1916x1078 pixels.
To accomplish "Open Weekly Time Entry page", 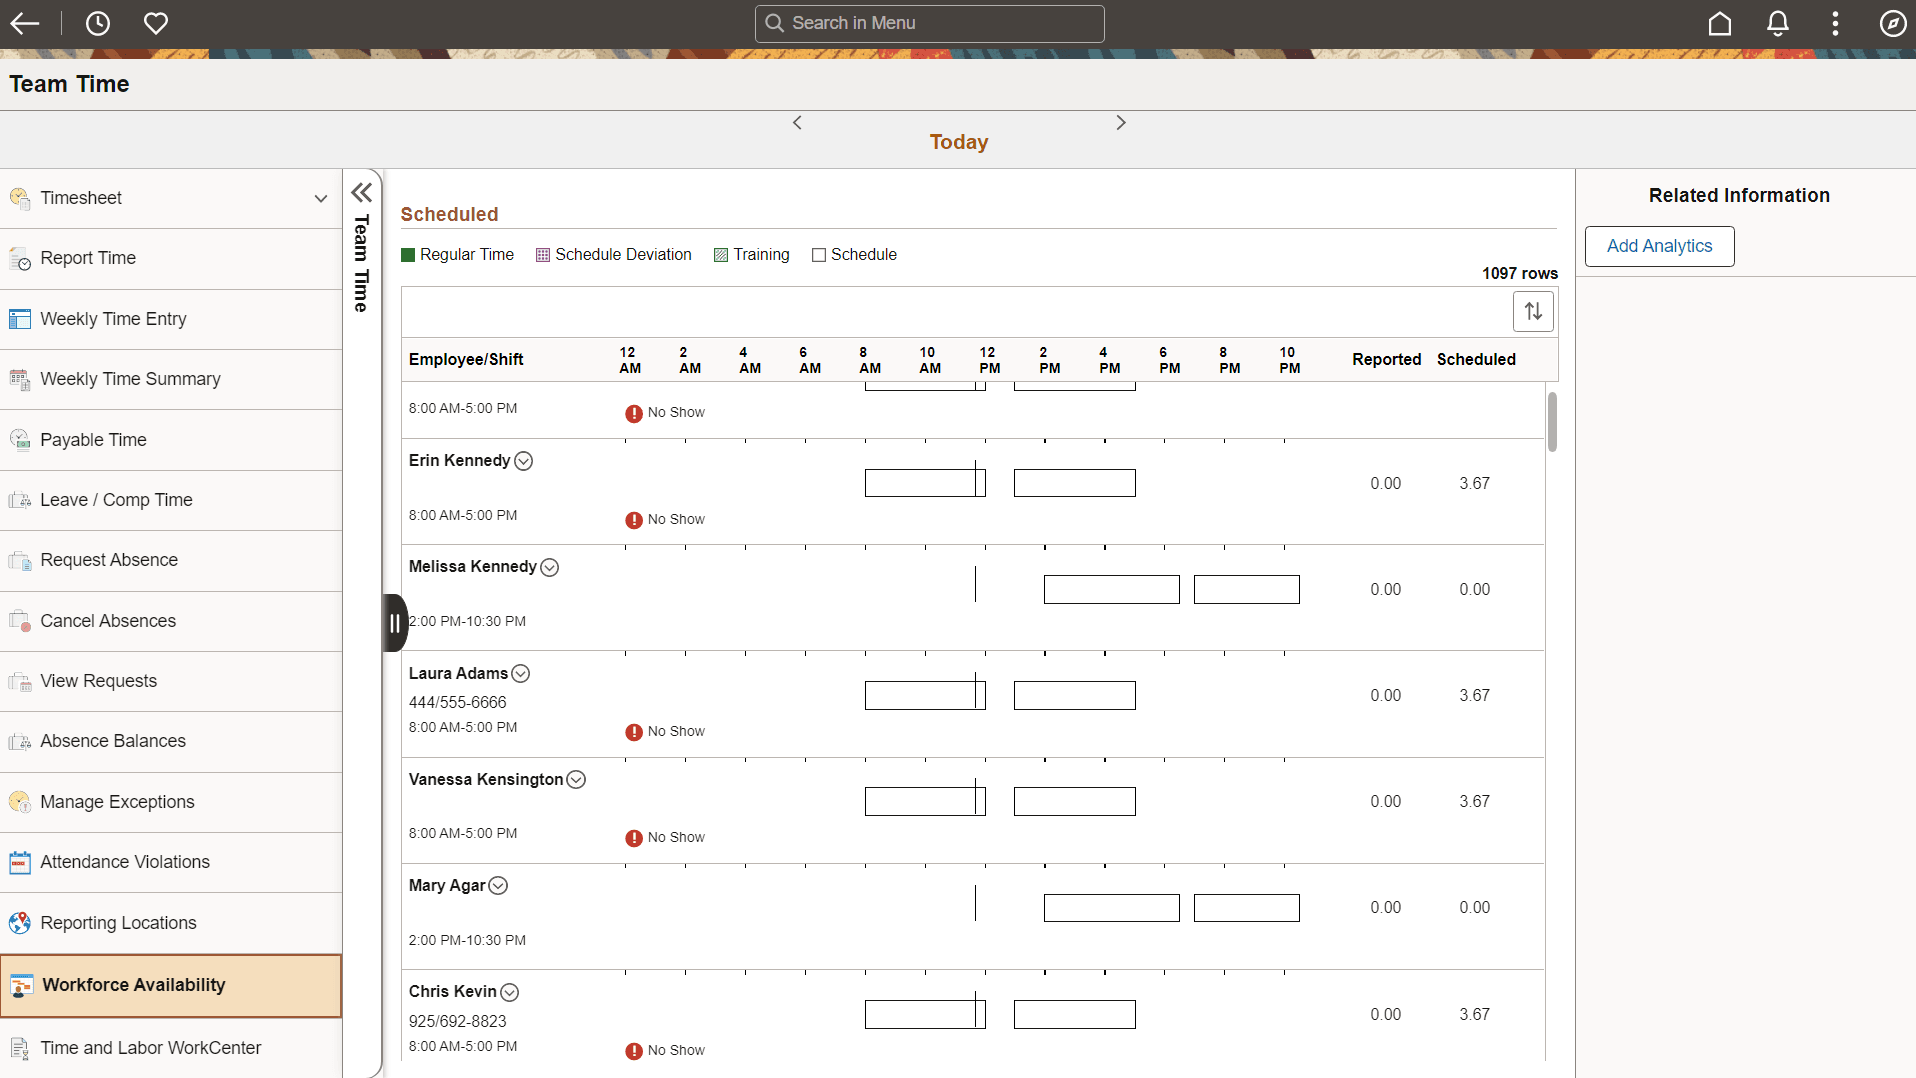I will pyautogui.click(x=171, y=319).
